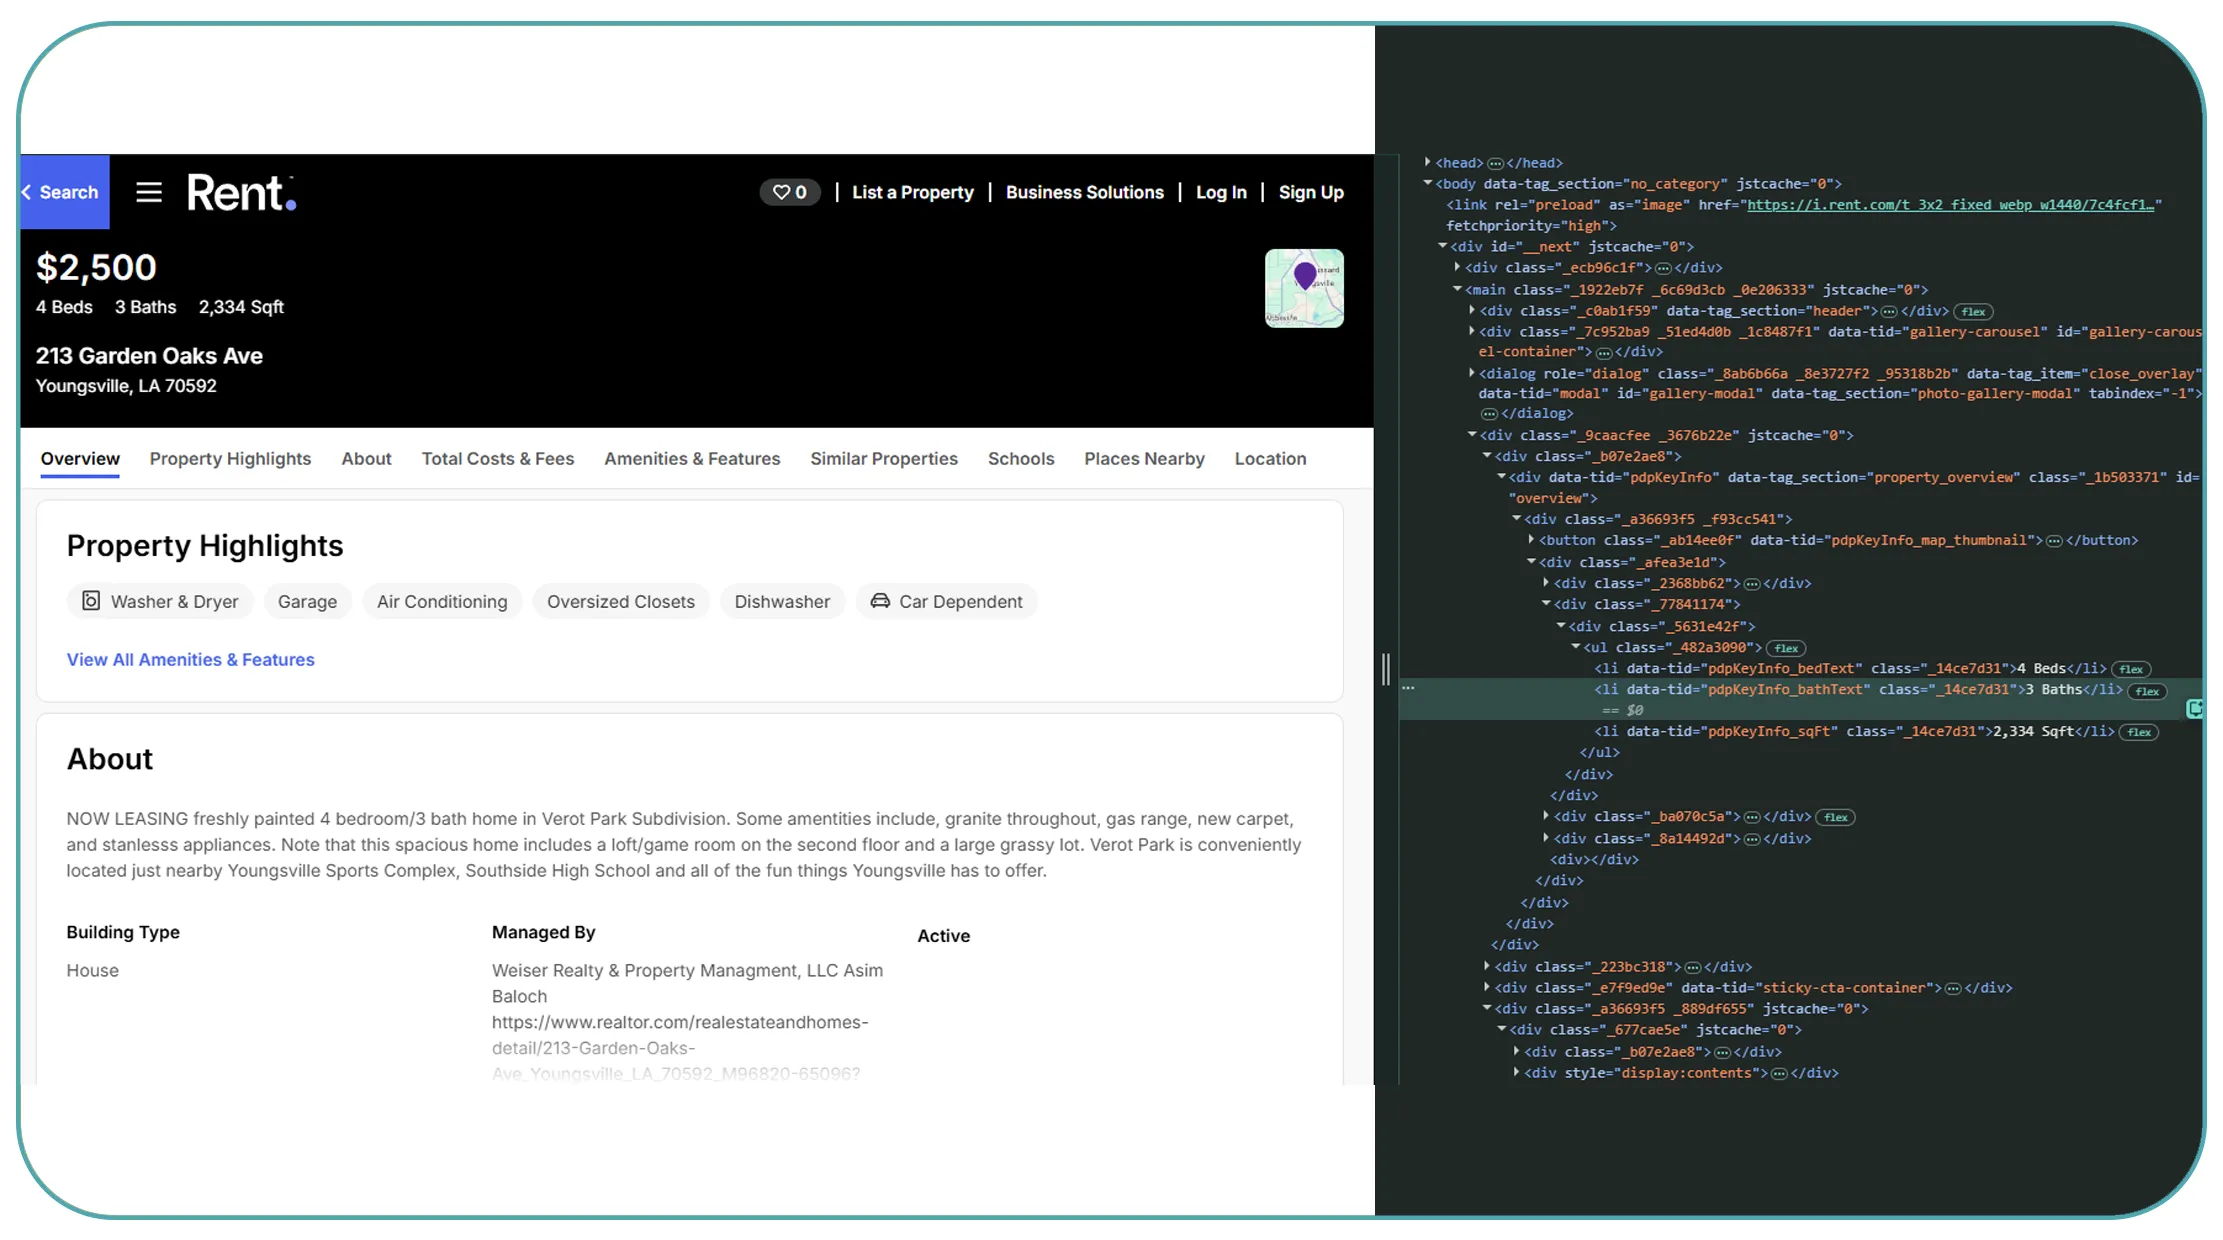This screenshot has width=2223, height=1240.
Task: Expand the div class="_ecb96c1f" node
Action: 1458,267
